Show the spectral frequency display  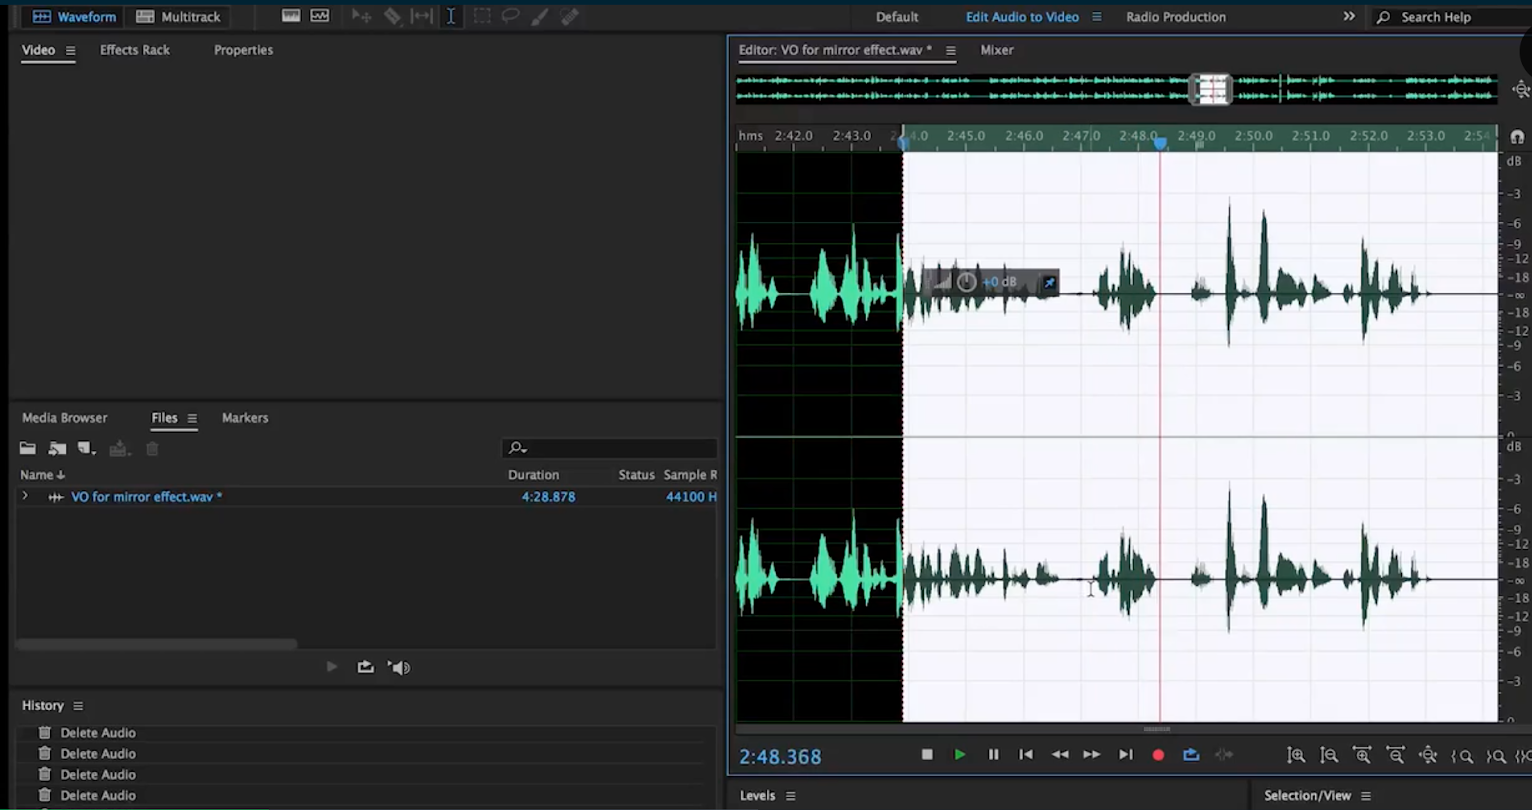tap(291, 16)
